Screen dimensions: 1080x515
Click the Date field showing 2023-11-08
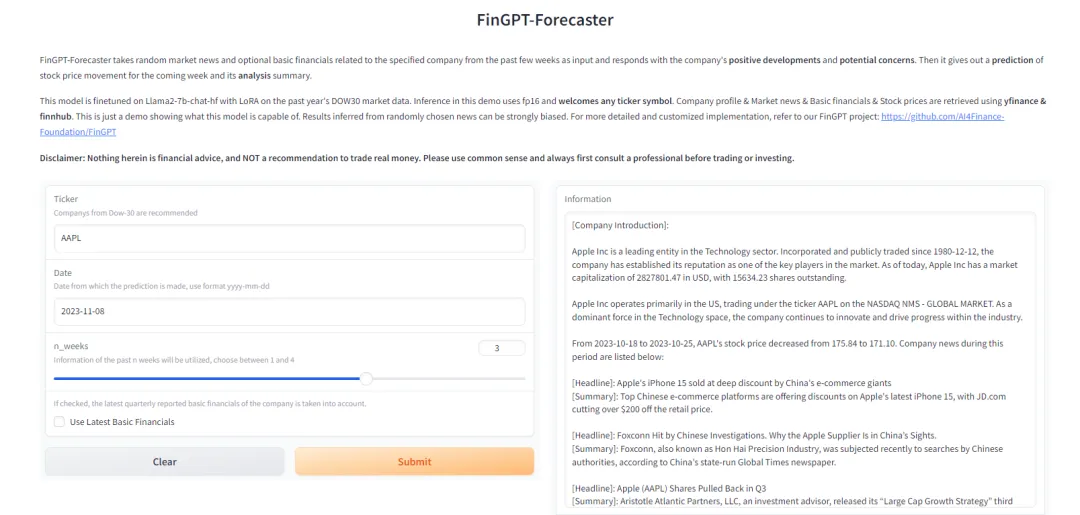click(x=288, y=312)
